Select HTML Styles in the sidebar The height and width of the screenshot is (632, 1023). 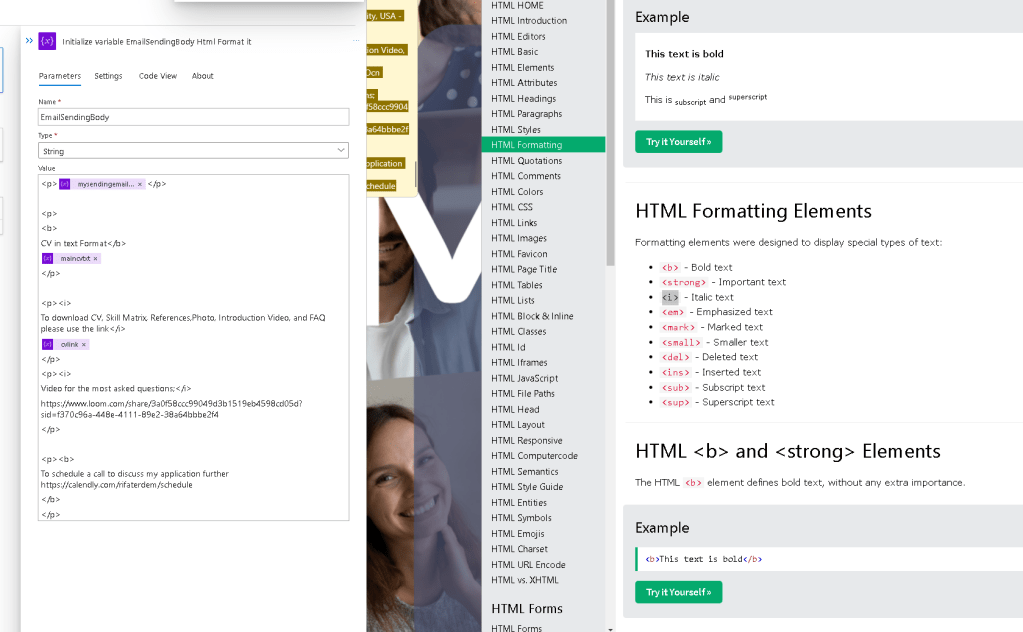pyautogui.click(x=516, y=130)
